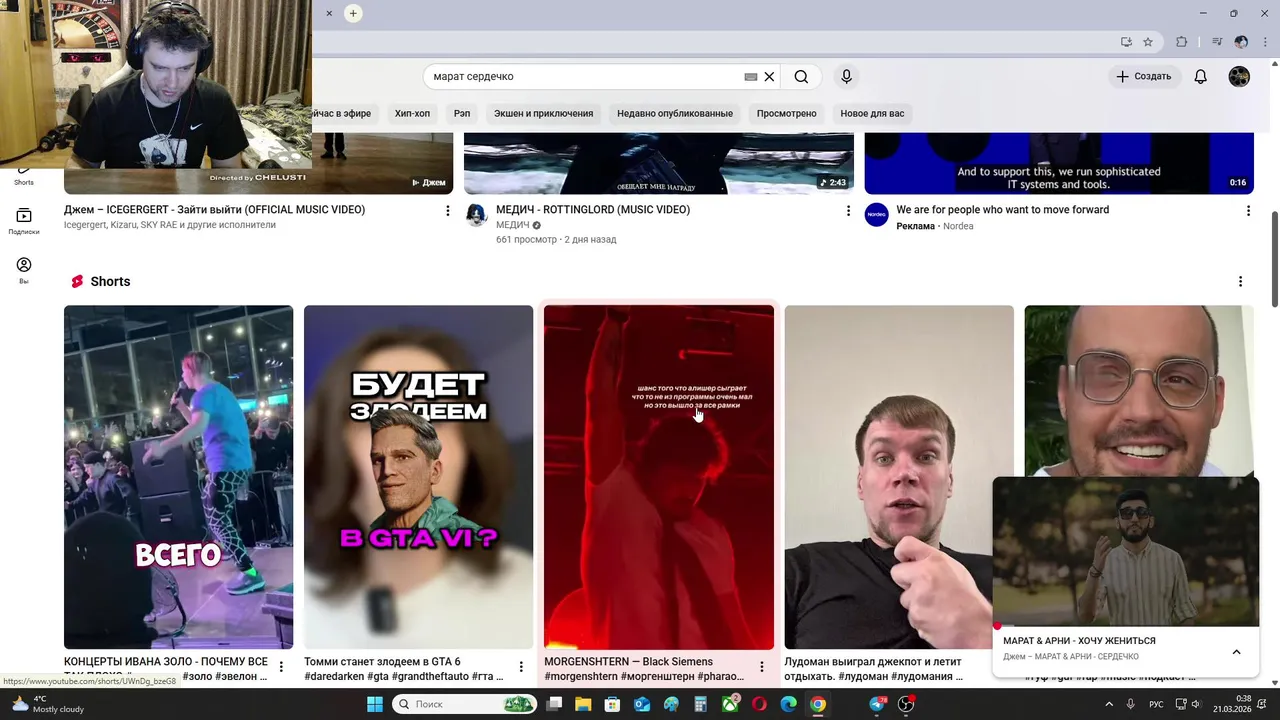Open options for MORGENSHTERN Black Siemens short
This screenshot has width=1280, height=720.
pos(761,667)
